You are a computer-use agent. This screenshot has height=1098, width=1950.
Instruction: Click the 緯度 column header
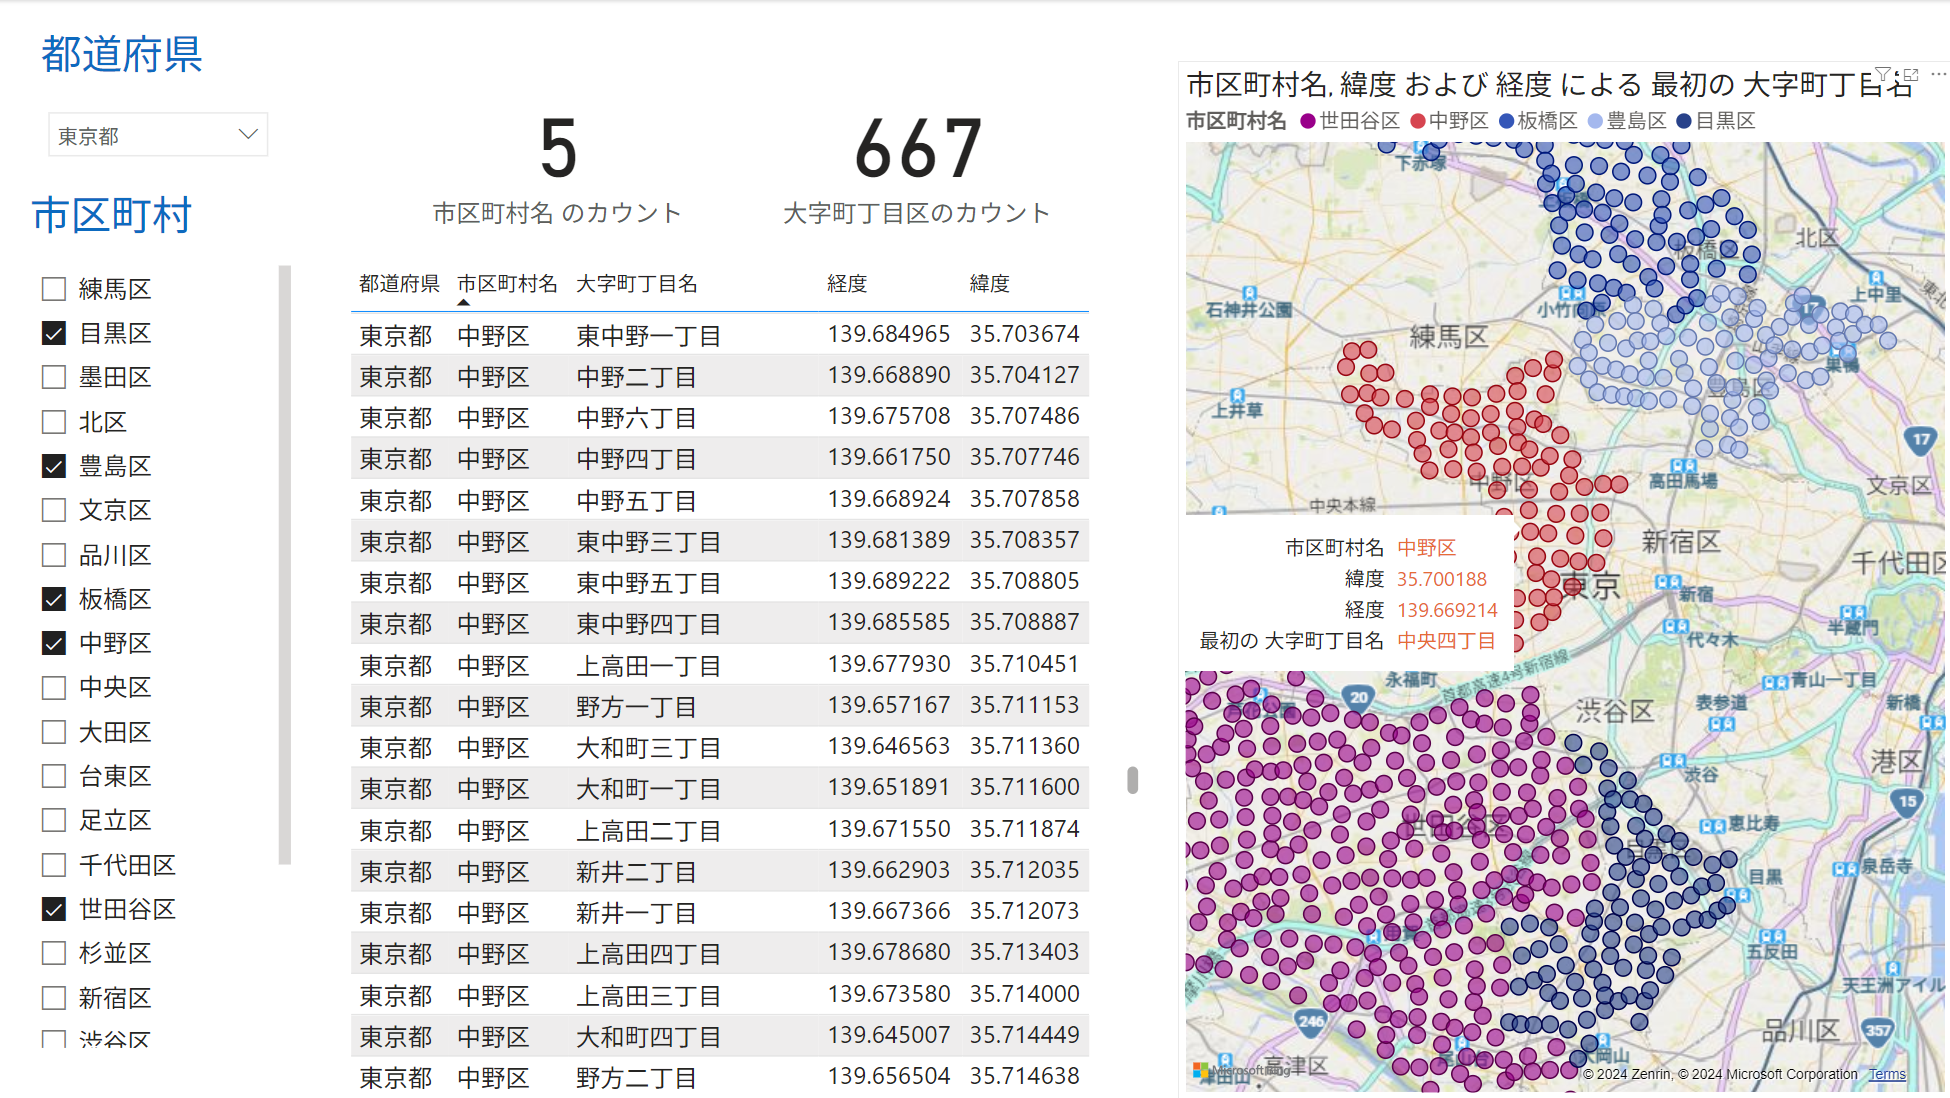pyautogui.click(x=989, y=284)
